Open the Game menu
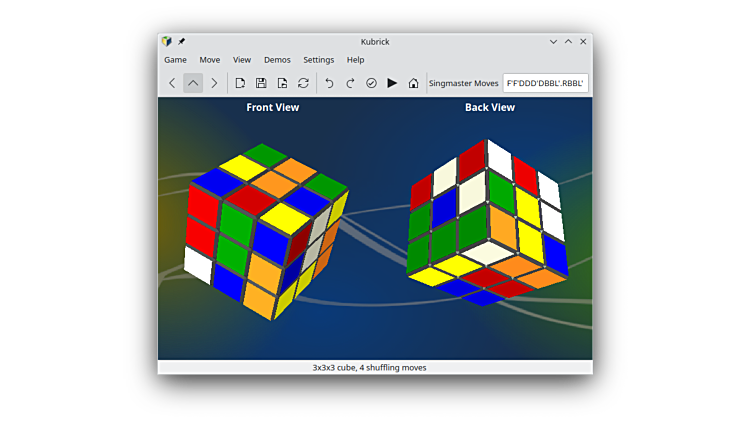Screen dimensions: 752x423 (175, 60)
